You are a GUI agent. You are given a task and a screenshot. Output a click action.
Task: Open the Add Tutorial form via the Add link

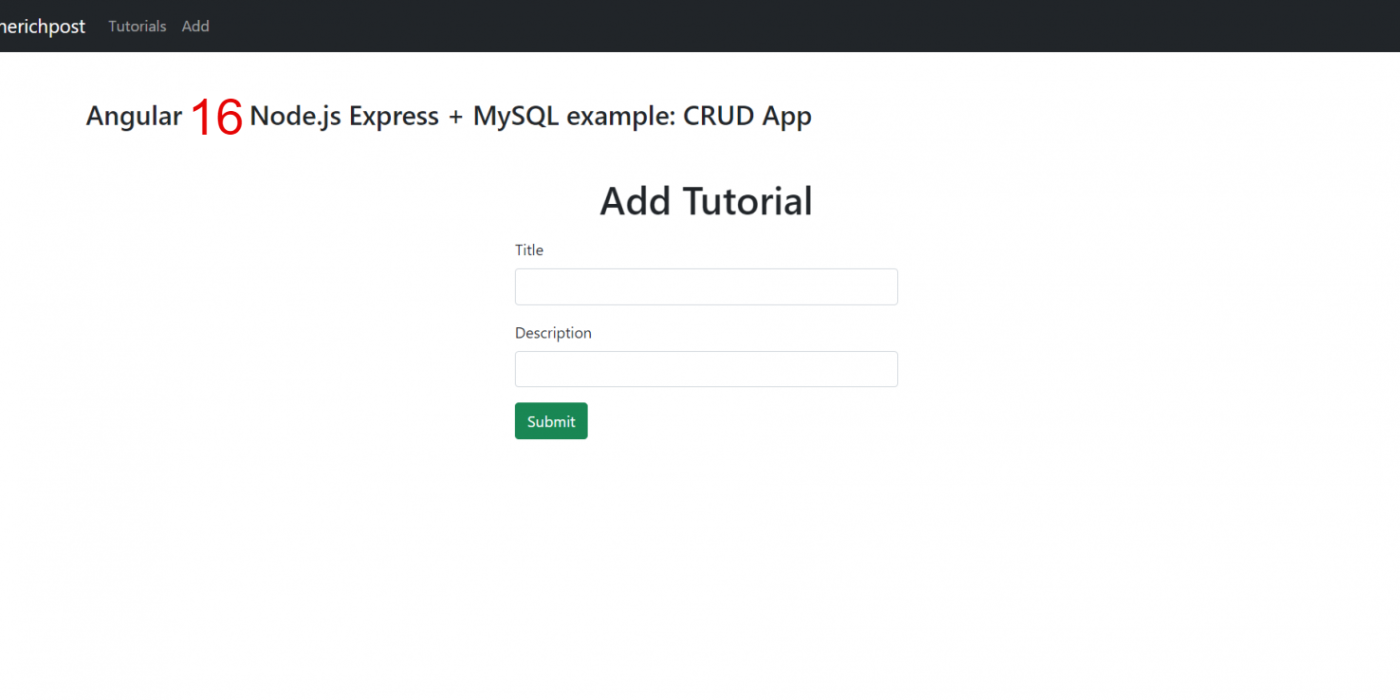tap(195, 26)
